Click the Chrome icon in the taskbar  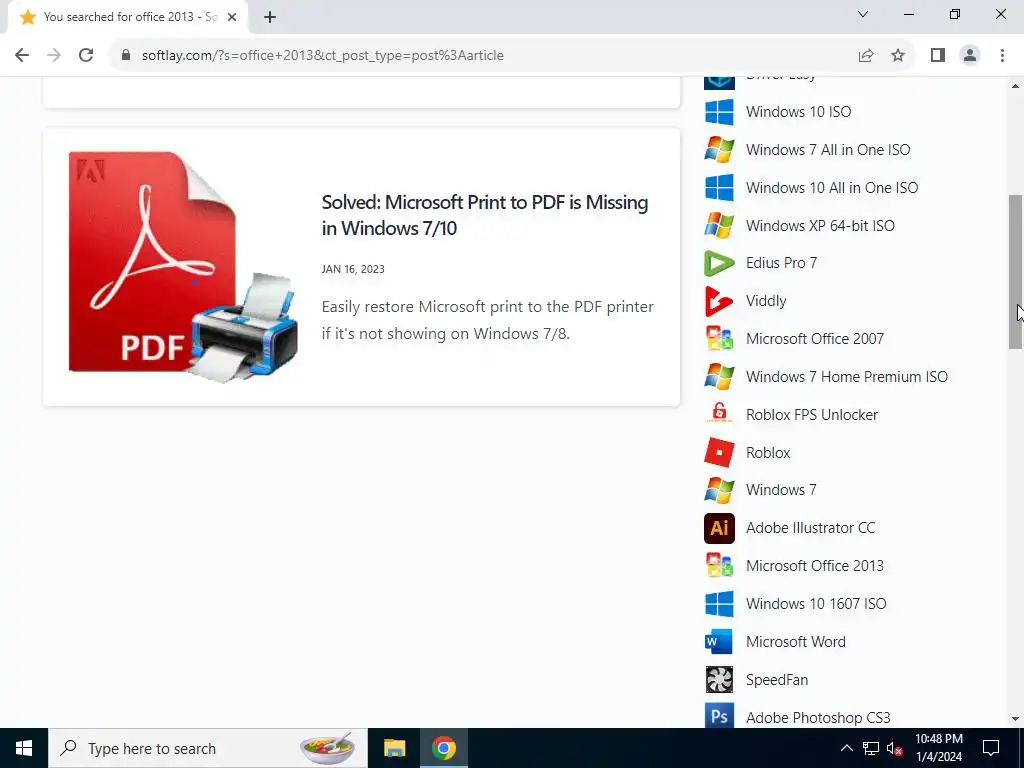(443, 748)
